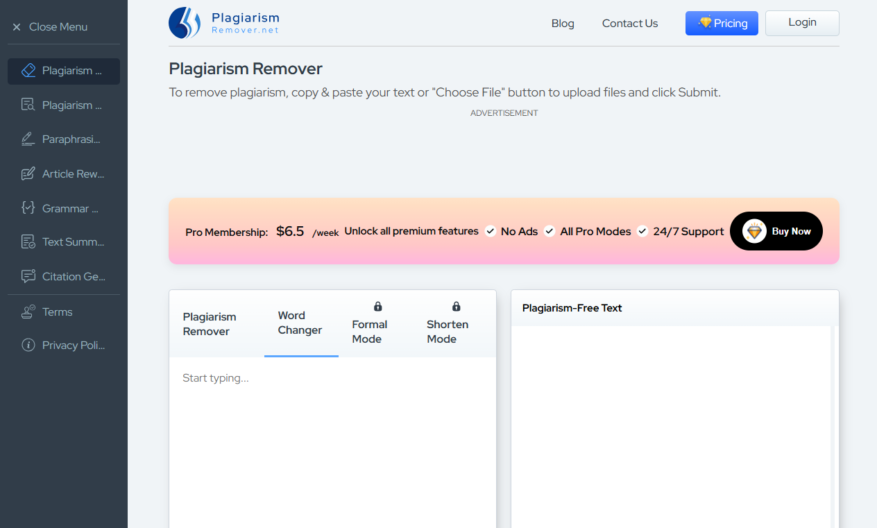Screen dimensions: 877x528
Task: Click the Privacy Poli... sidebar label
Action: coord(73,346)
